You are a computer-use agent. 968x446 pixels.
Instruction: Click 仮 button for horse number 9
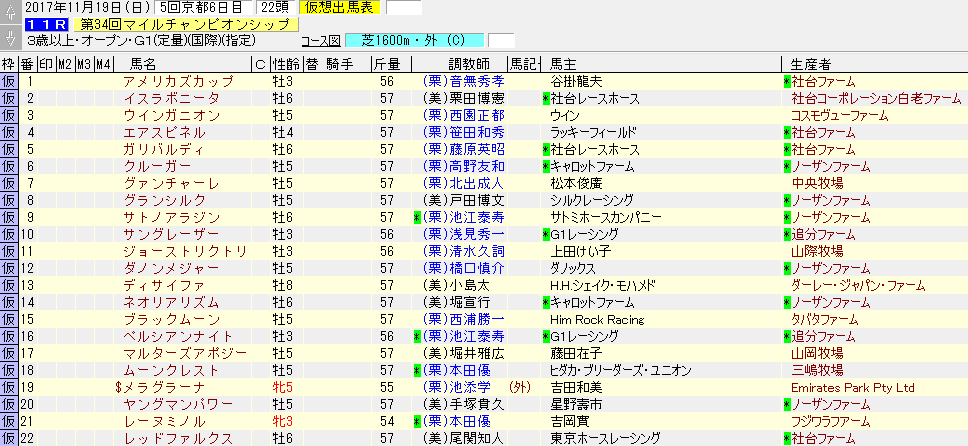tap(9, 217)
